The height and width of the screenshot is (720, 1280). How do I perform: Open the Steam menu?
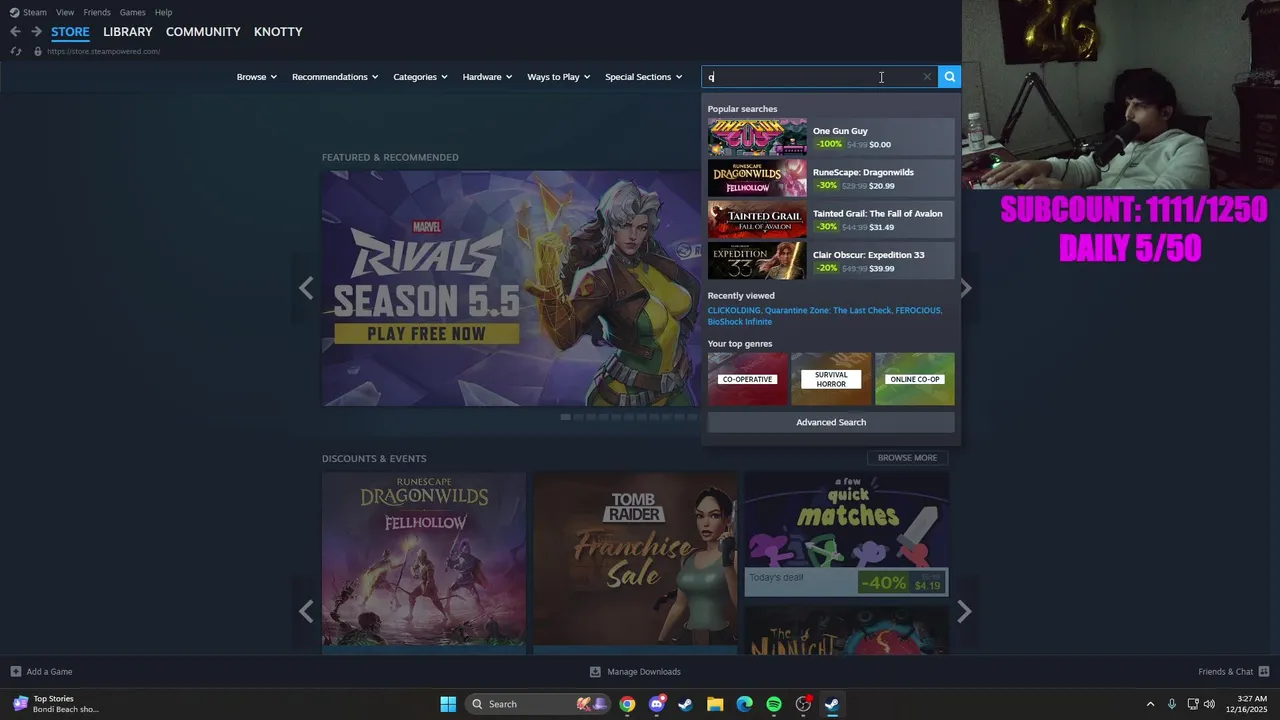point(28,12)
